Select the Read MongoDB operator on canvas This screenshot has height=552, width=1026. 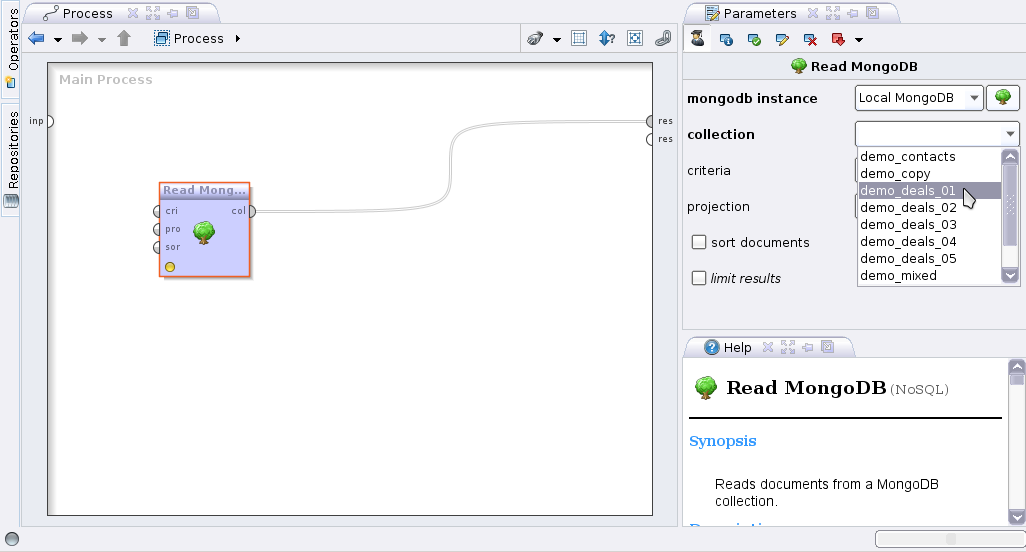click(x=204, y=230)
